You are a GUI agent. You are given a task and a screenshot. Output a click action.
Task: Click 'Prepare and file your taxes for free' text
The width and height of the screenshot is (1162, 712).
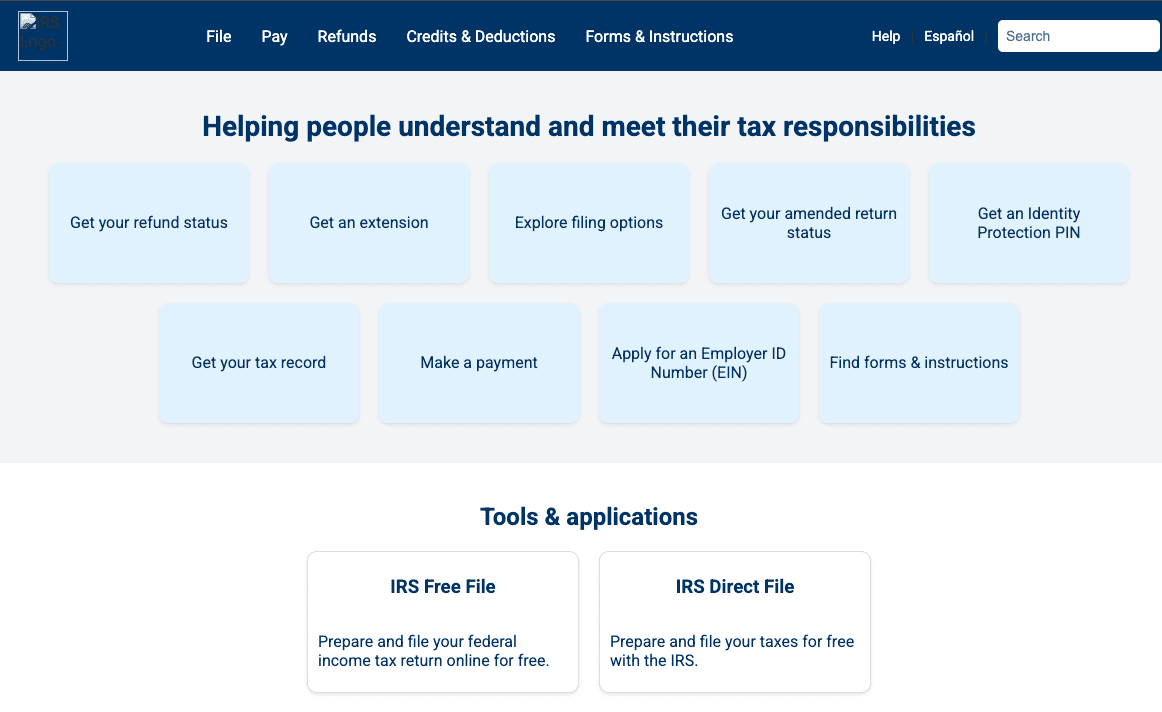coord(732,651)
